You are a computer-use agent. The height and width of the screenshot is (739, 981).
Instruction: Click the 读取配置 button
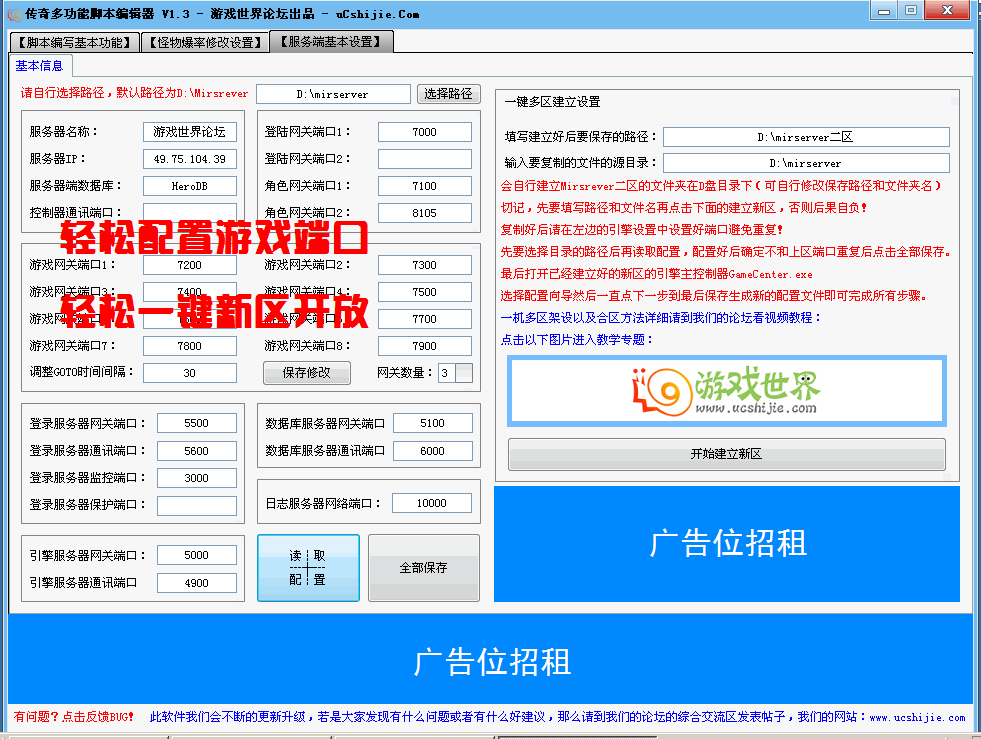pyautogui.click(x=308, y=568)
